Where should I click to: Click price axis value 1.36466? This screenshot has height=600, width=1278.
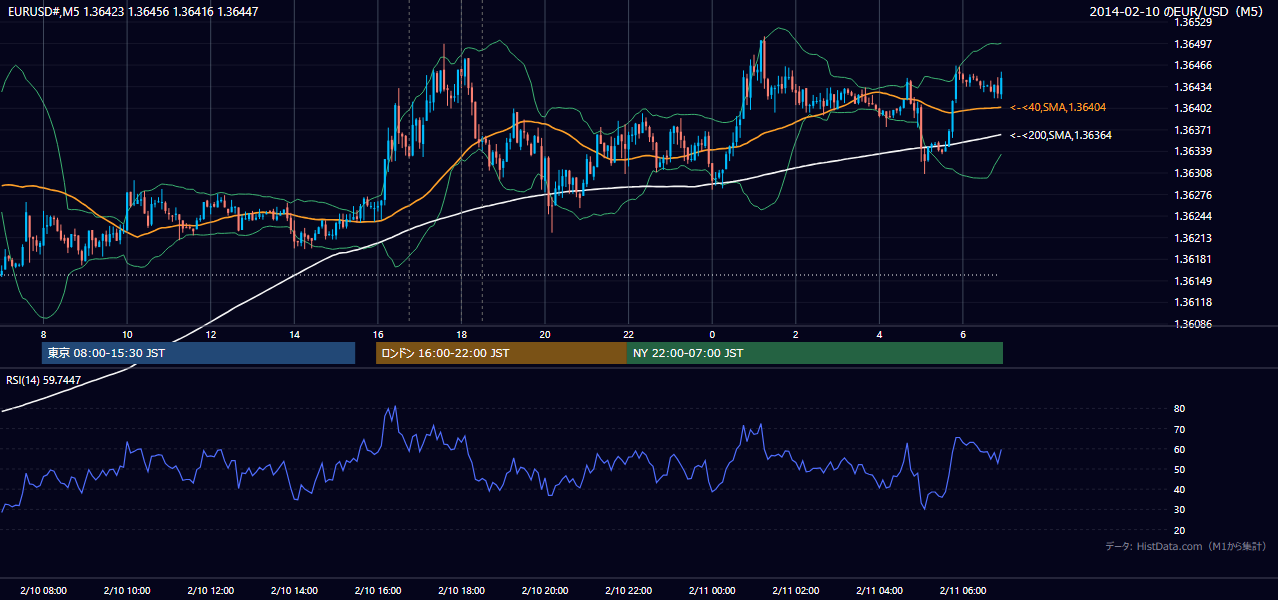[1192, 65]
